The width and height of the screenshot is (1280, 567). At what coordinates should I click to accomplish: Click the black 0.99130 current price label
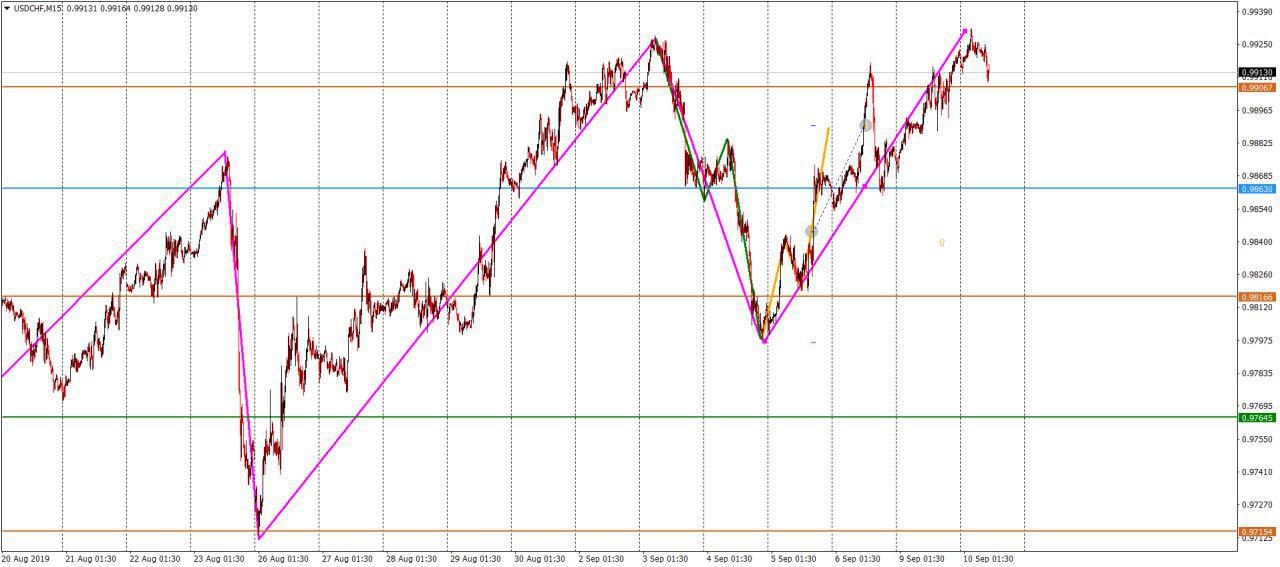[x=1257, y=72]
